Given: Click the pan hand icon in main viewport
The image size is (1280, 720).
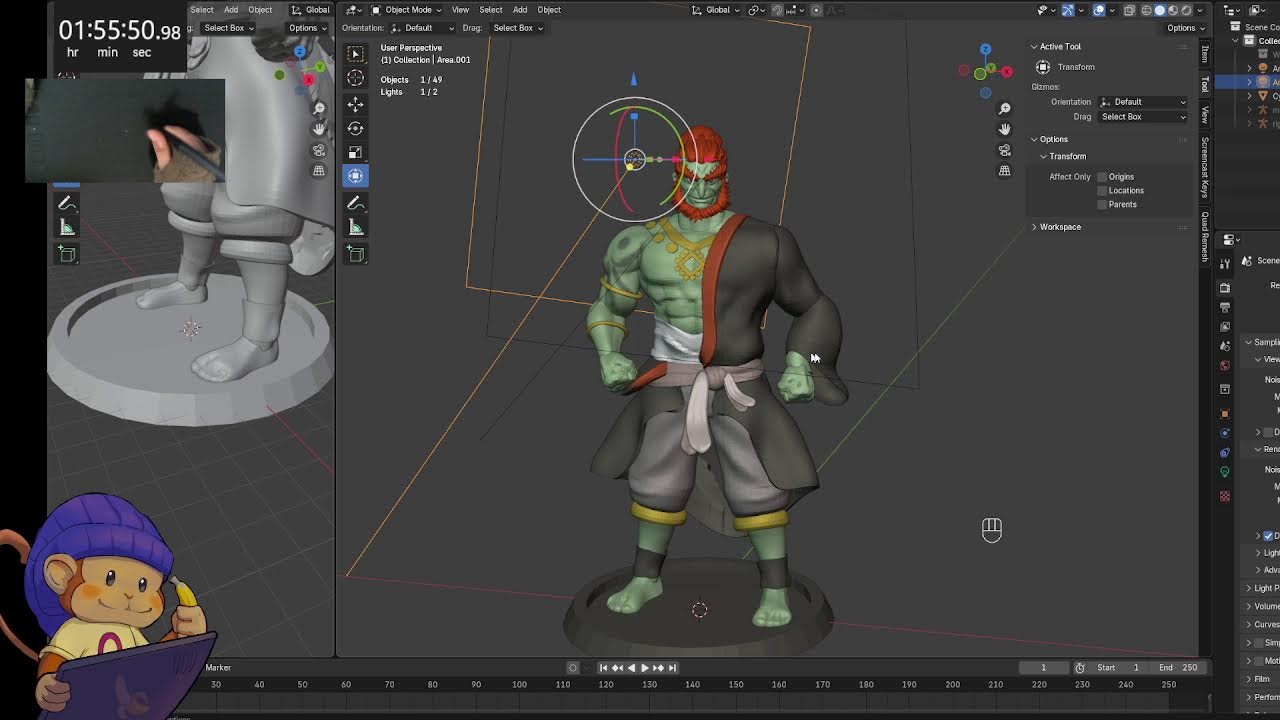Looking at the screenshot, I should (1005, 129).
